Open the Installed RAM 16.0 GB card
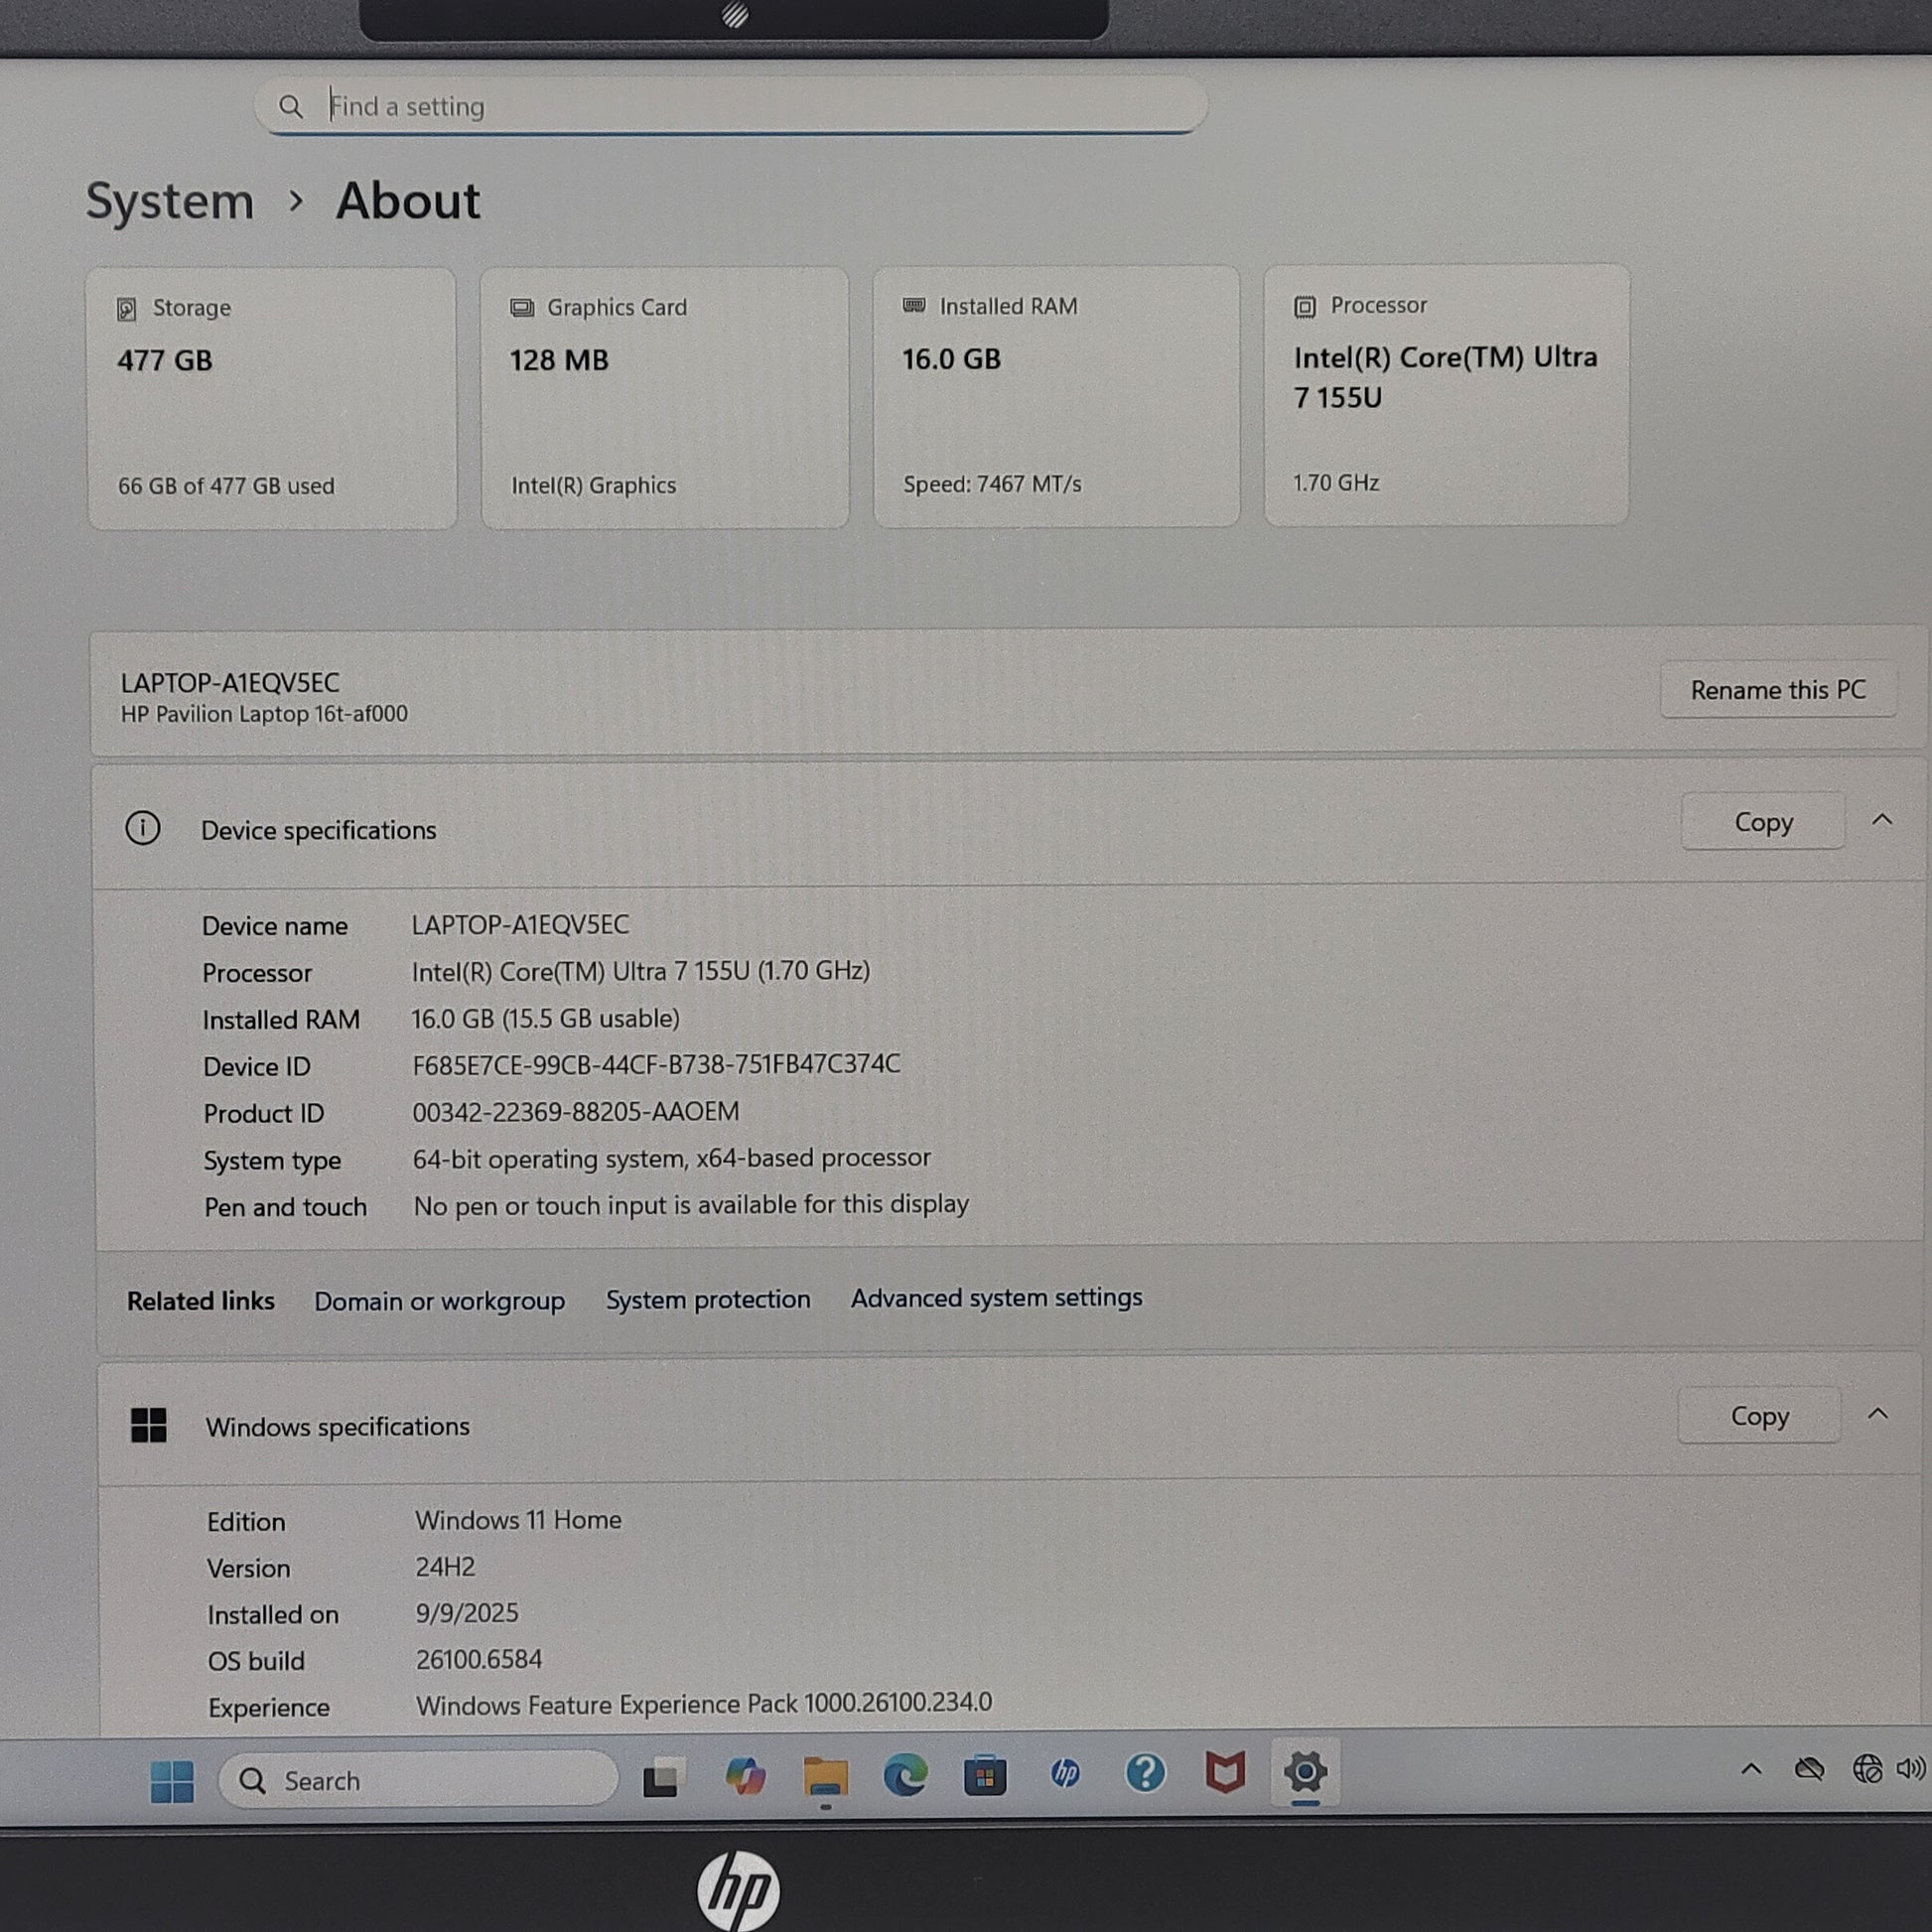Viewport: 1932px width, 1932px height. point(1056,396)
